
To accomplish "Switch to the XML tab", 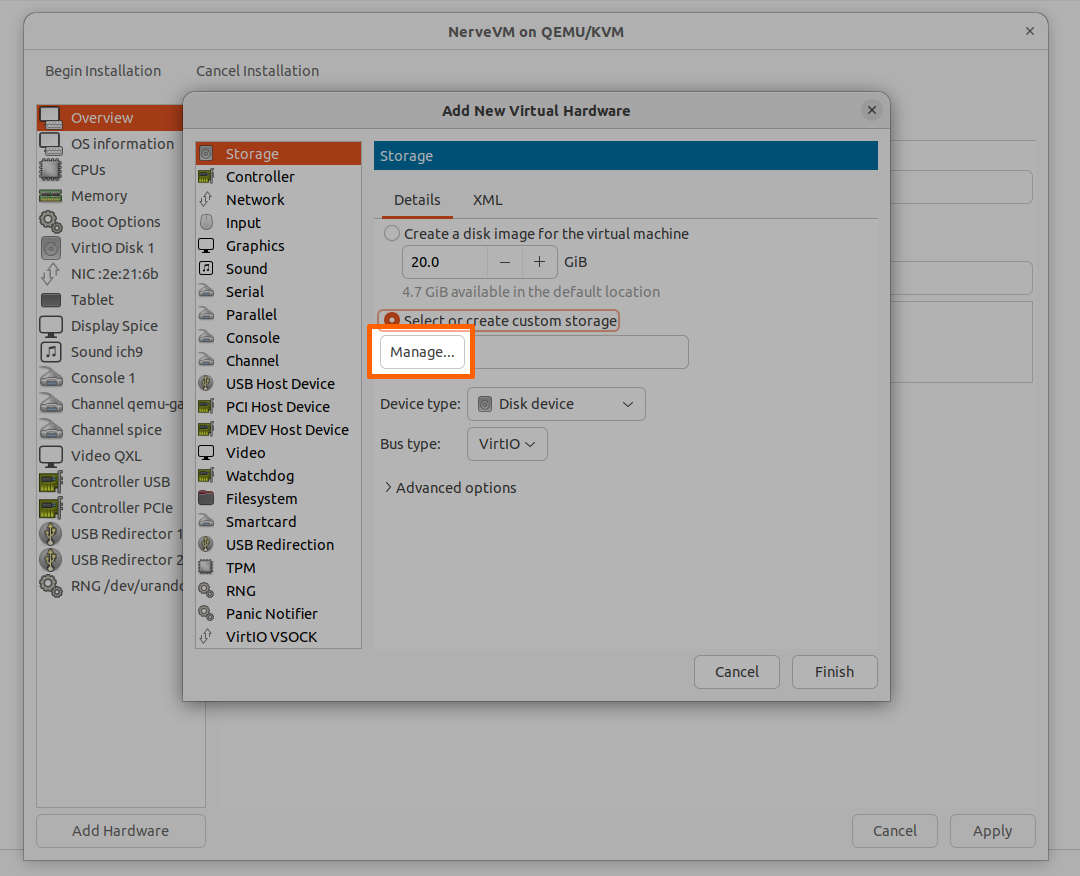I will 487,200.
